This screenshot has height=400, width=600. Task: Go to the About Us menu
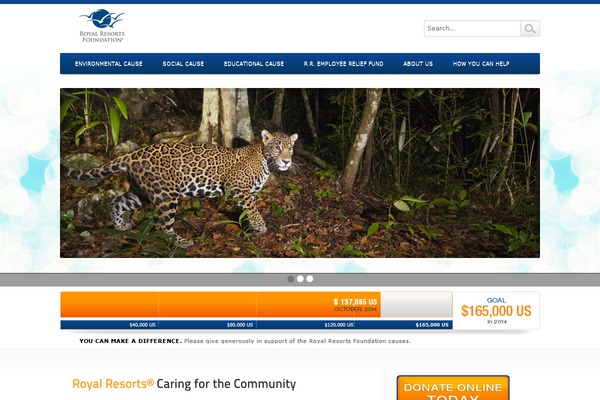[x=418, y=64]
